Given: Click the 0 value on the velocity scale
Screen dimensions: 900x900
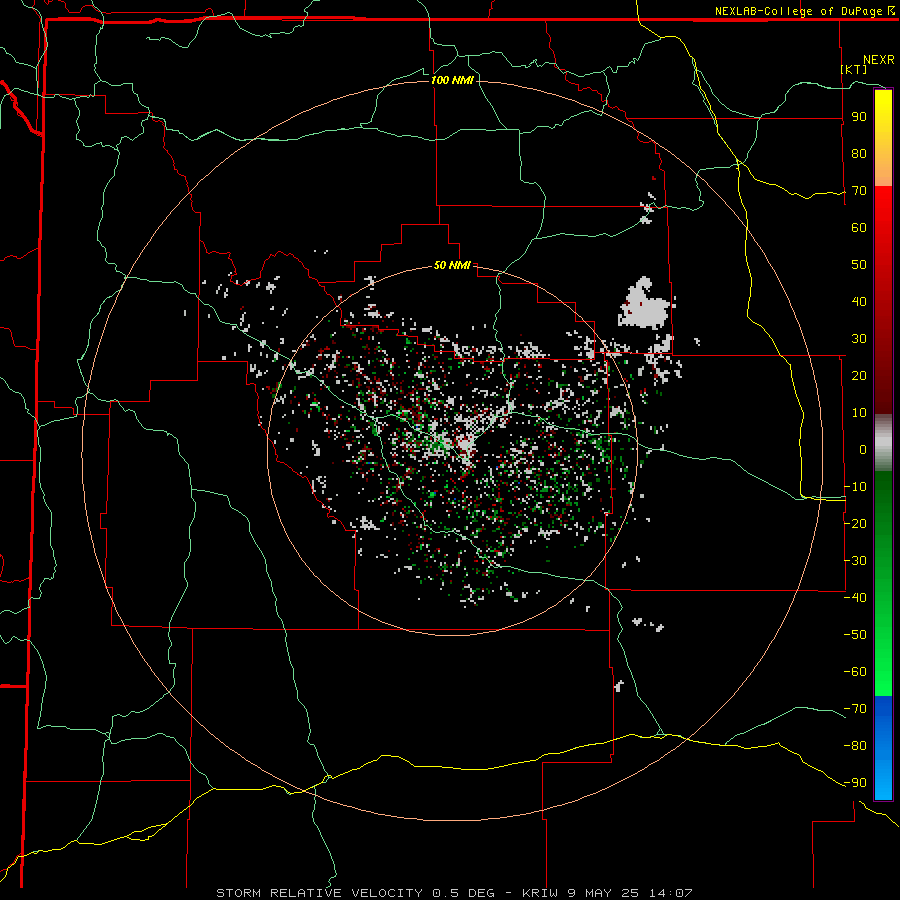Looking at the screenshot, I should click(863, 449).
